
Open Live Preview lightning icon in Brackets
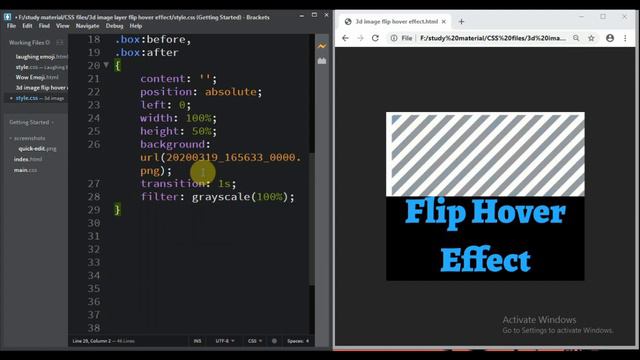click(322, 46)
